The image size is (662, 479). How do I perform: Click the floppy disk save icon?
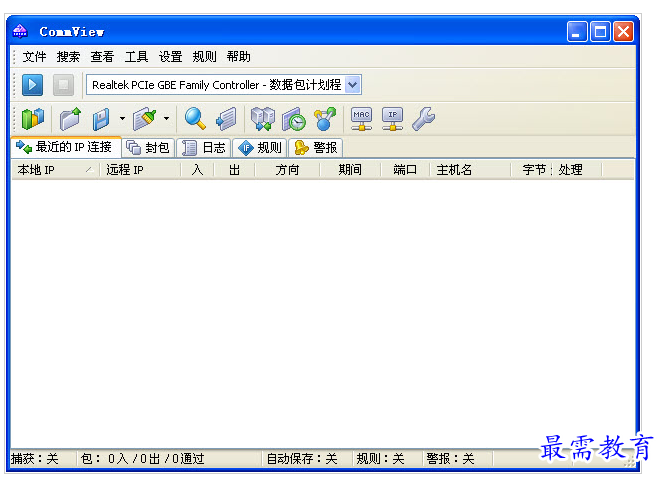tap(101, 119)
